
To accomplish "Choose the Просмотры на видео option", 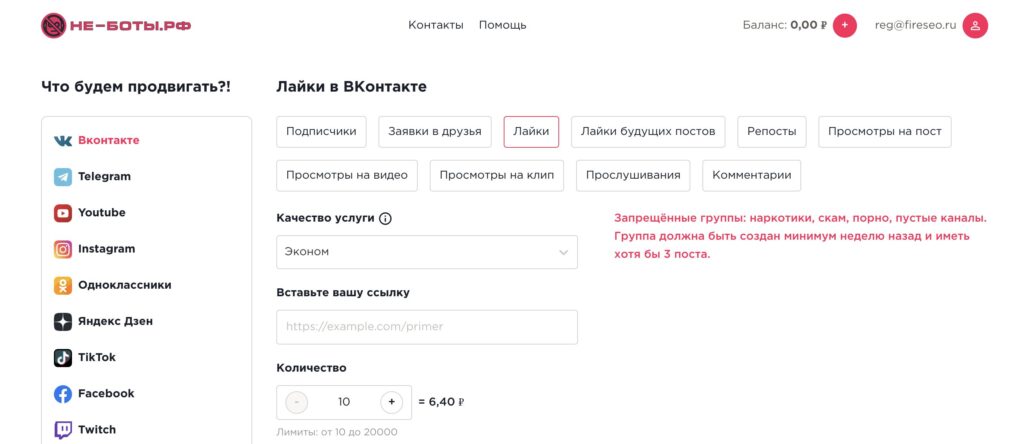I will click(347, 175).
